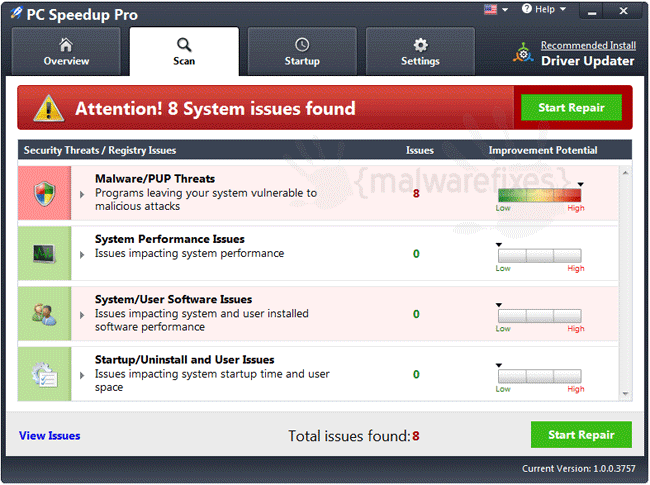Open the language flag dropdown
Screen dimensions: 650x485
click(x=505, y=10)
